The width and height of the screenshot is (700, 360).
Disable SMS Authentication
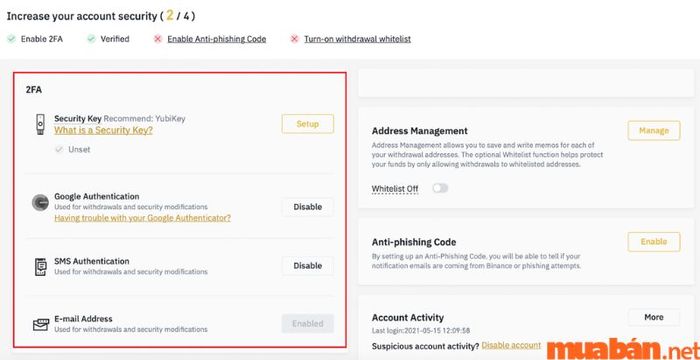[308, 266]
